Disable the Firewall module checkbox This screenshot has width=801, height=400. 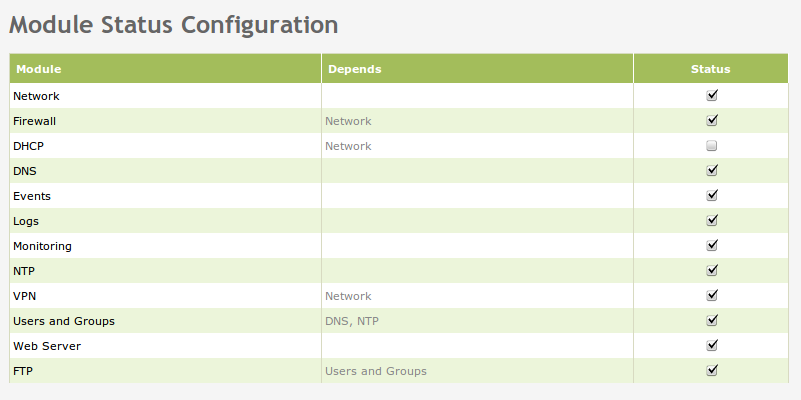tap(712, 121)
